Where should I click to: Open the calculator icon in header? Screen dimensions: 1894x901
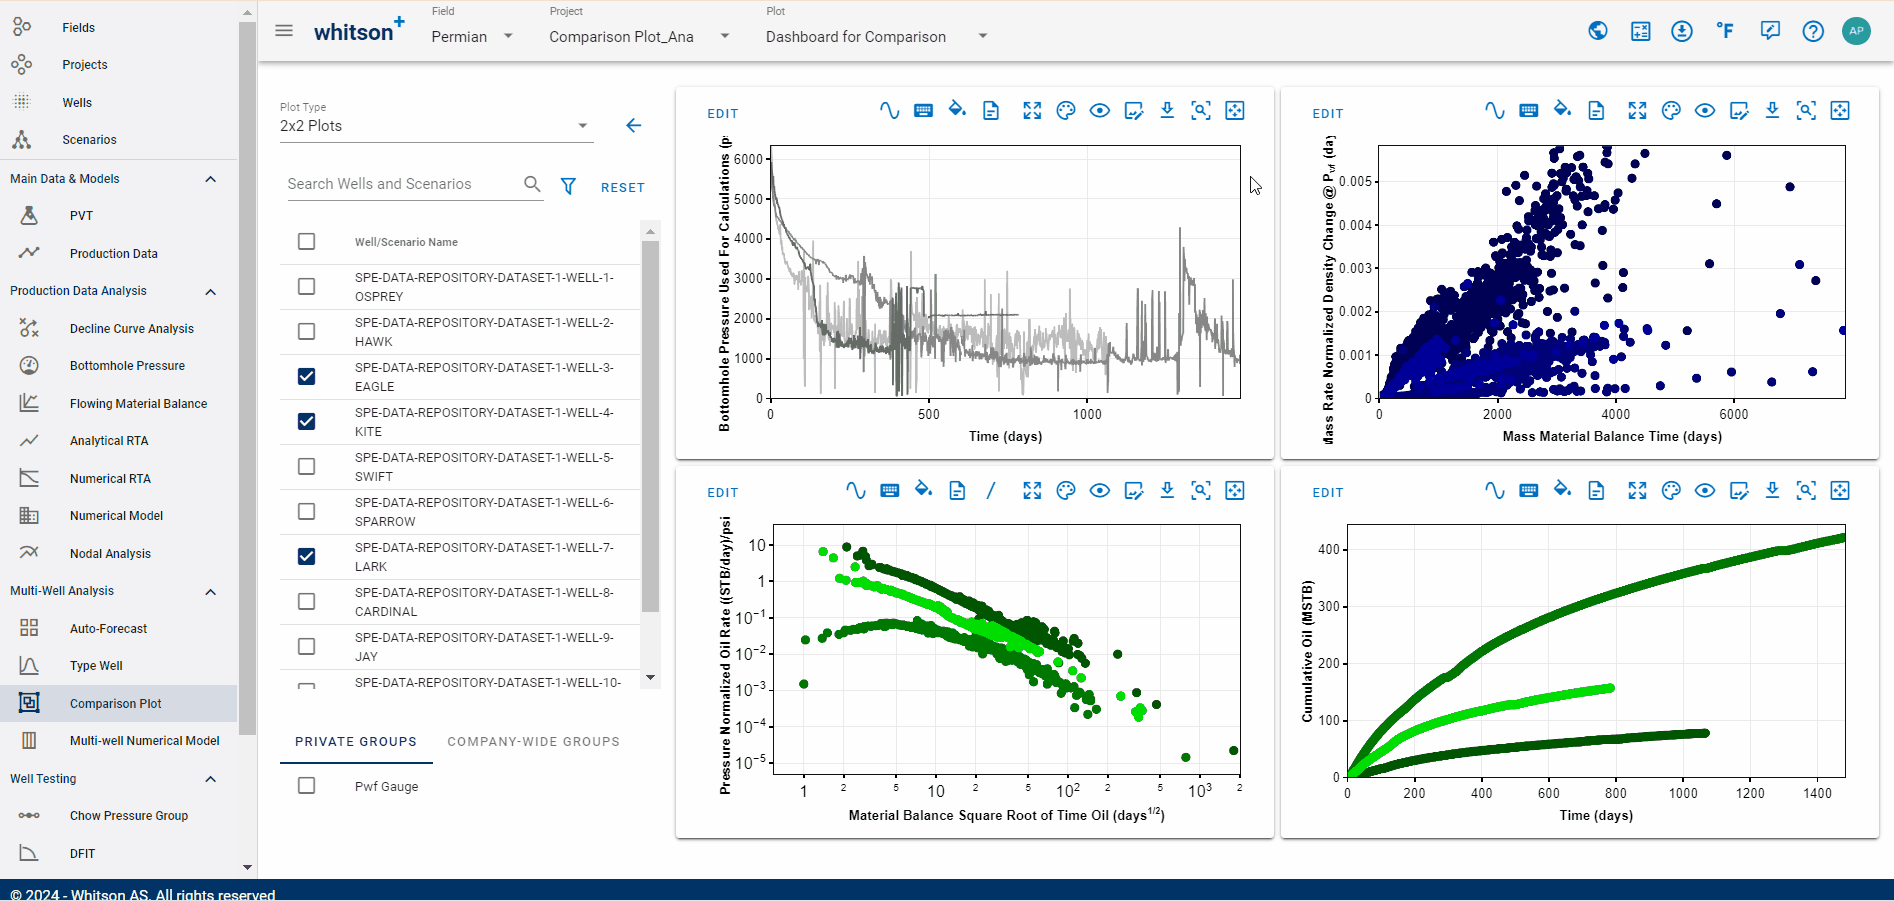[1641, 31]
